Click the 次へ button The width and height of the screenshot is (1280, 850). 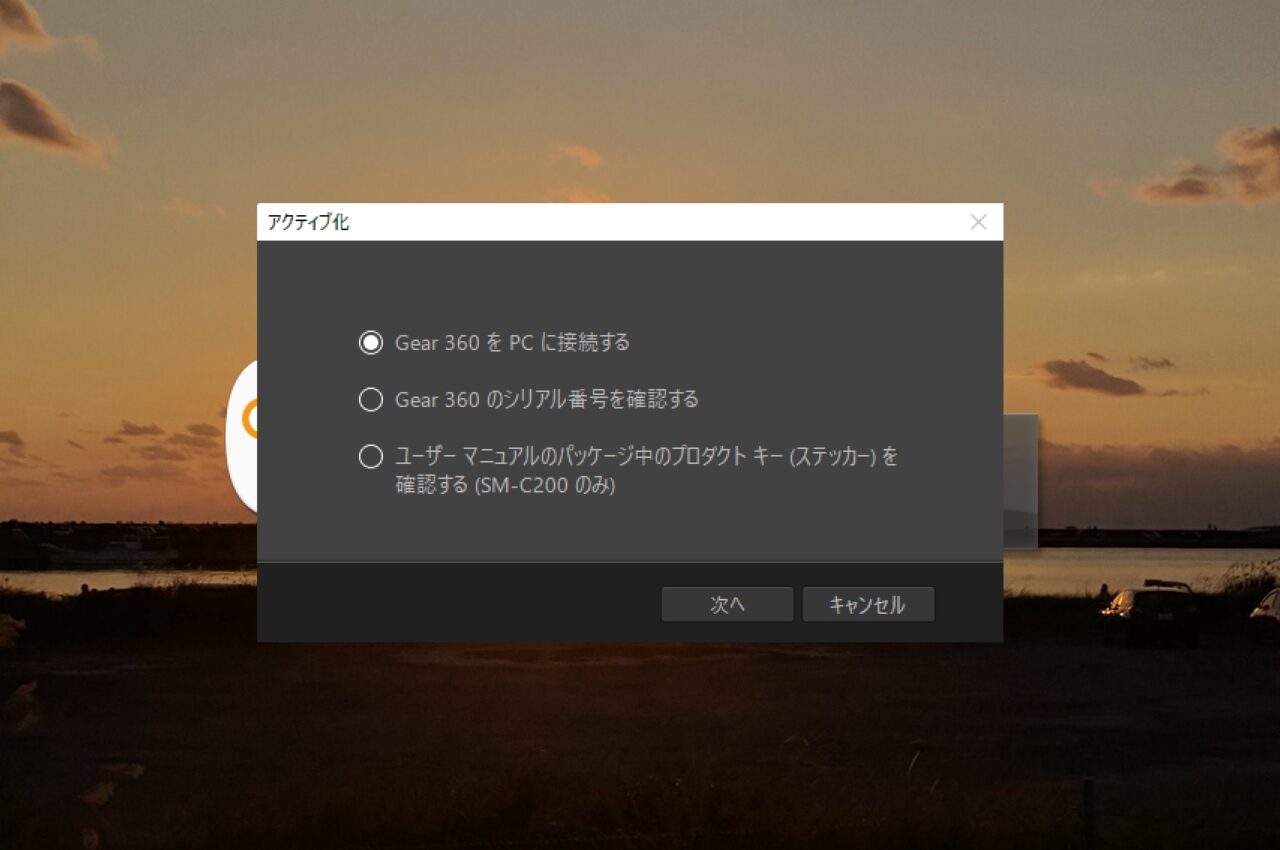tap(727, 604)
